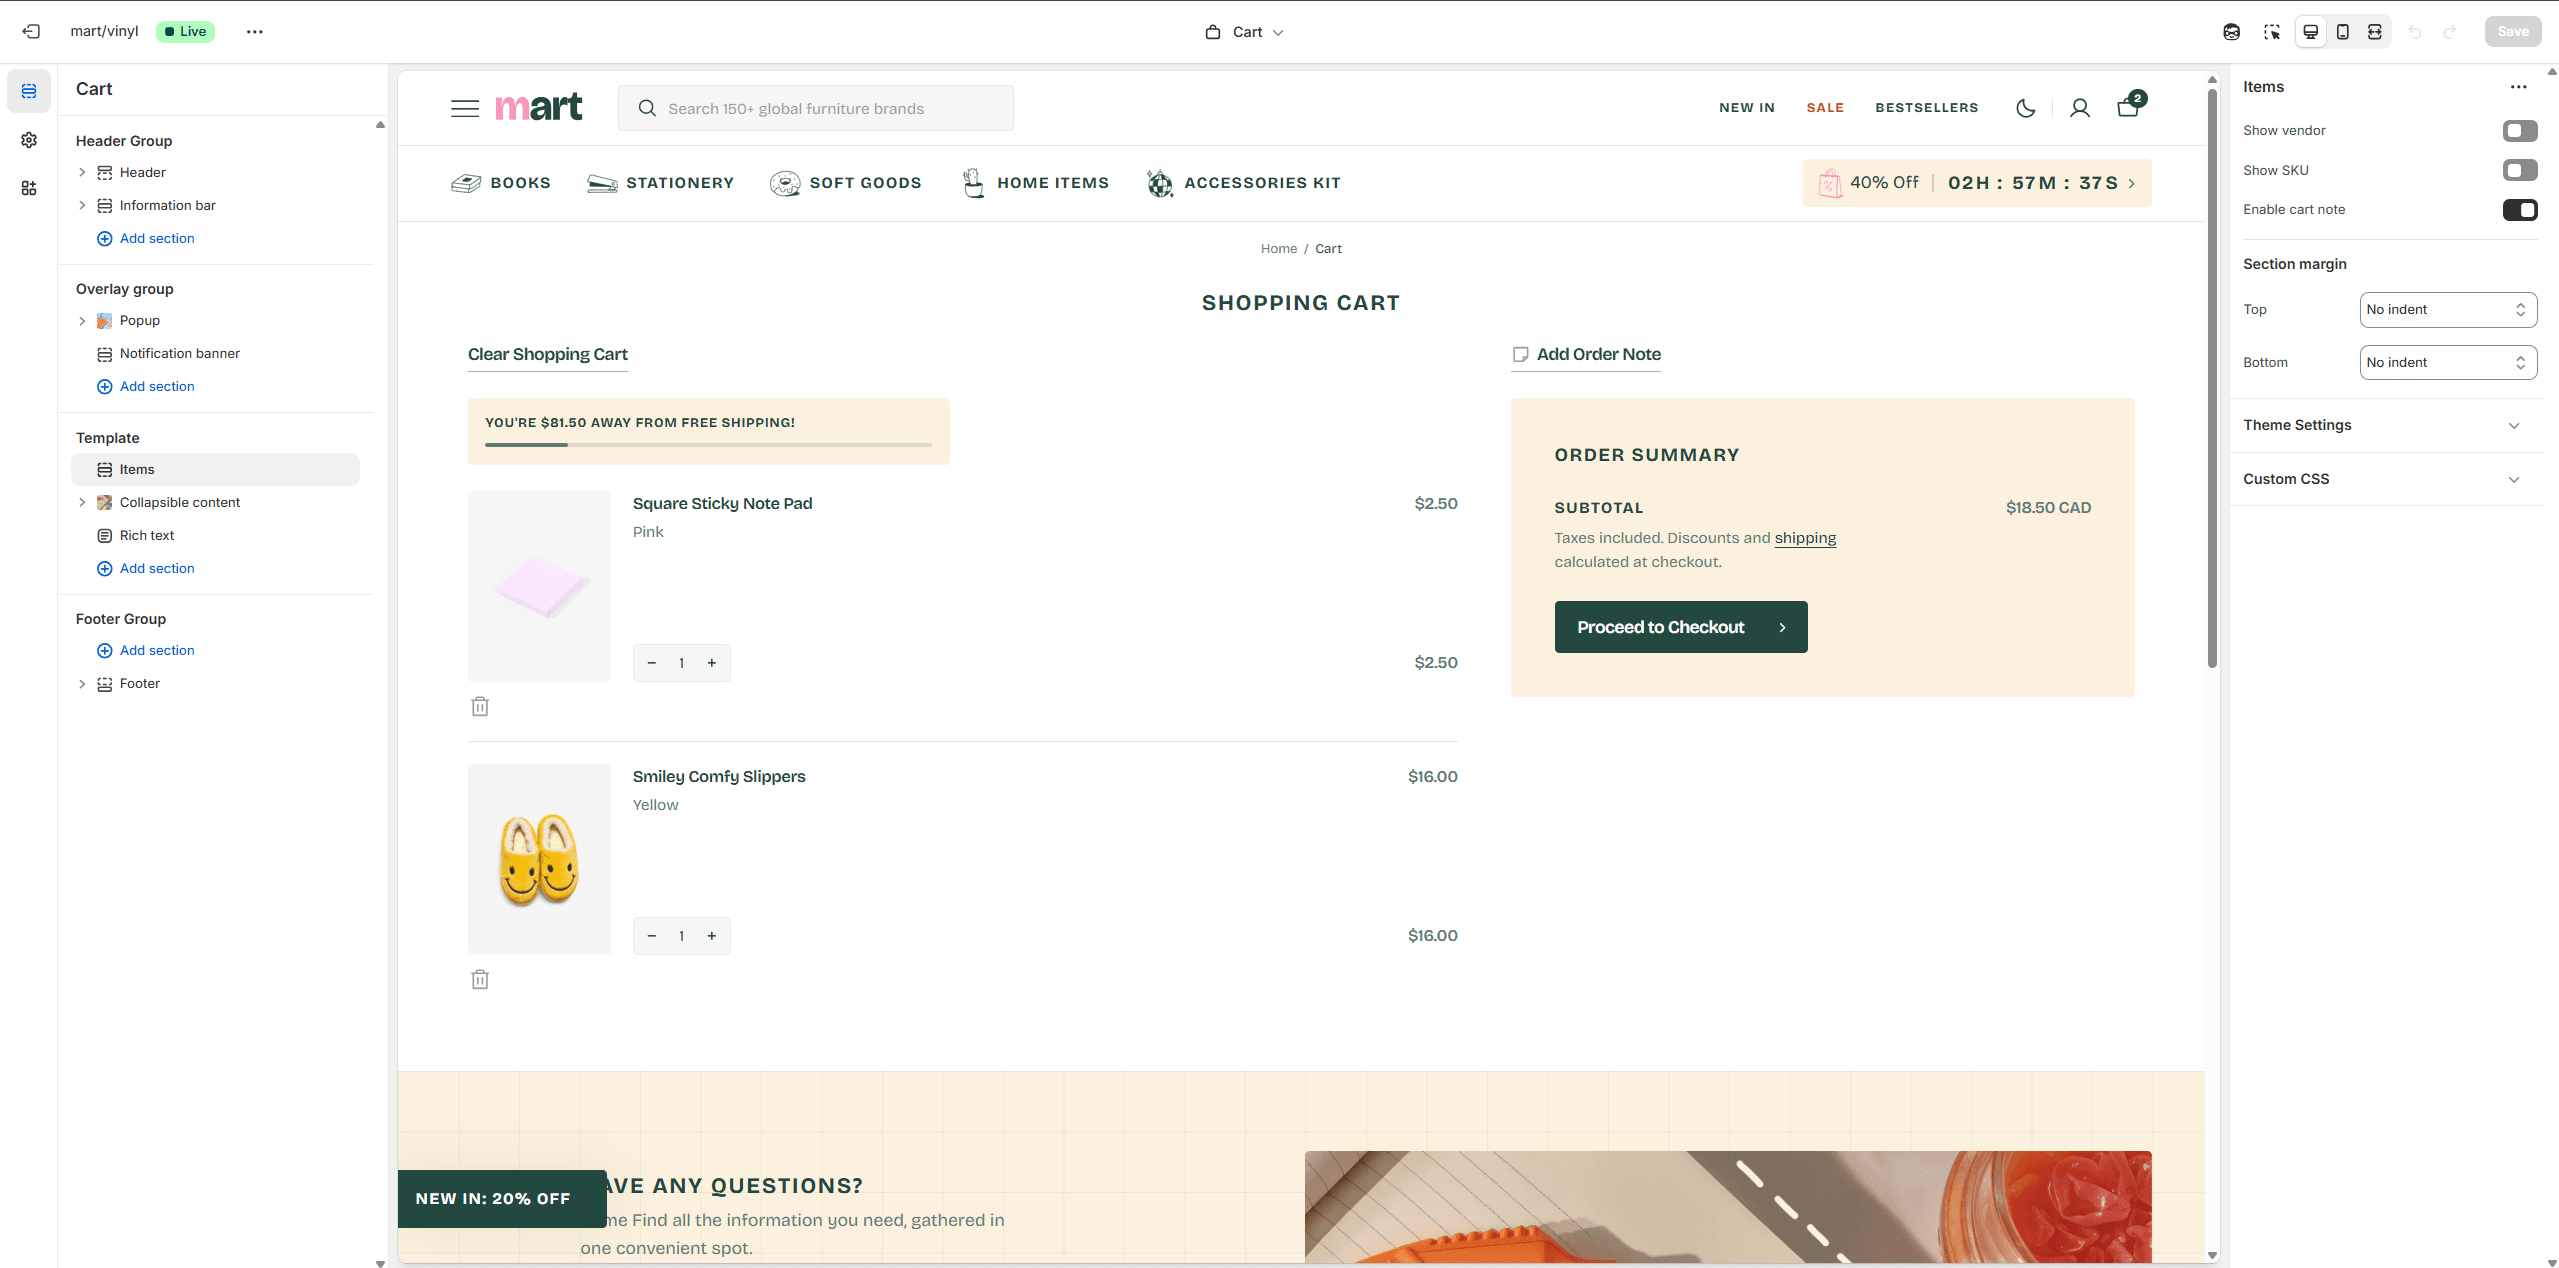The image size is (2559, 1268).
Task: Toggle dark mode moon icon
Action: [x=2025, y=108]
